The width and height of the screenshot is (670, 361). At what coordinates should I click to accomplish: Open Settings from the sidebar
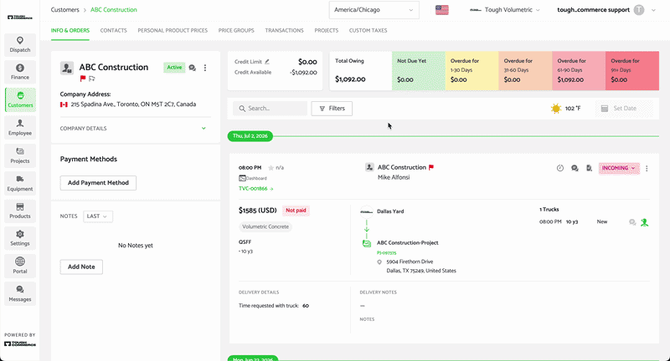20,238
